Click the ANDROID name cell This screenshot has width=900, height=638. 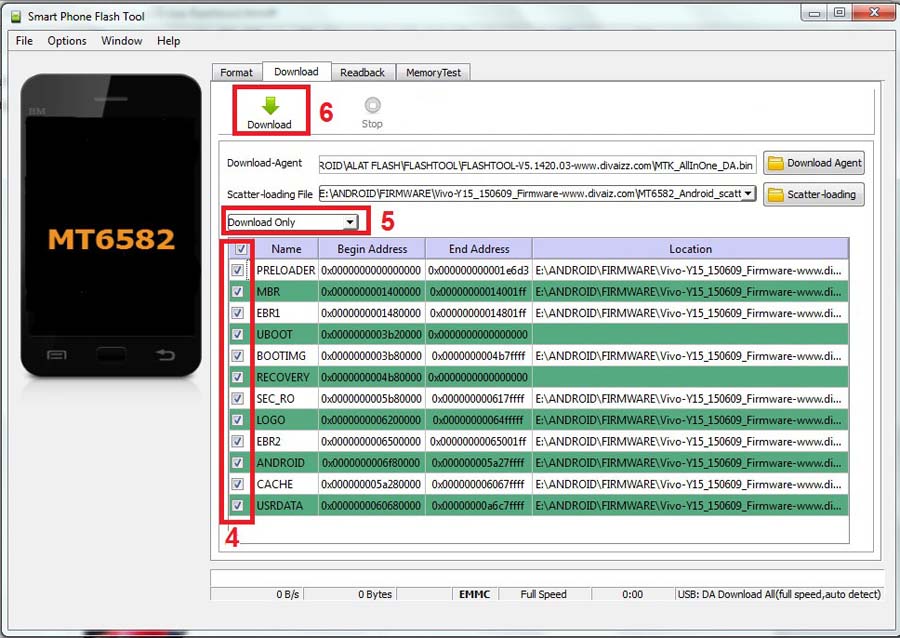point(286,463)
